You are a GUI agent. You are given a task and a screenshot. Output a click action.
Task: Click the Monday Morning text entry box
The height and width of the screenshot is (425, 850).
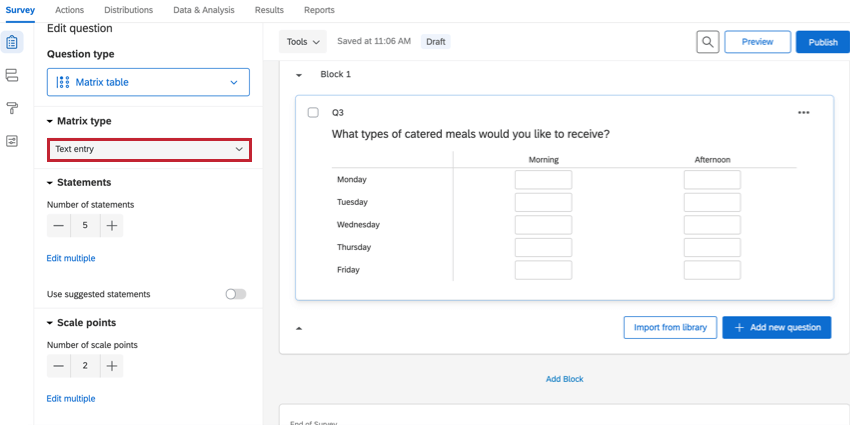pyautogui.click(x=543, y=180)
